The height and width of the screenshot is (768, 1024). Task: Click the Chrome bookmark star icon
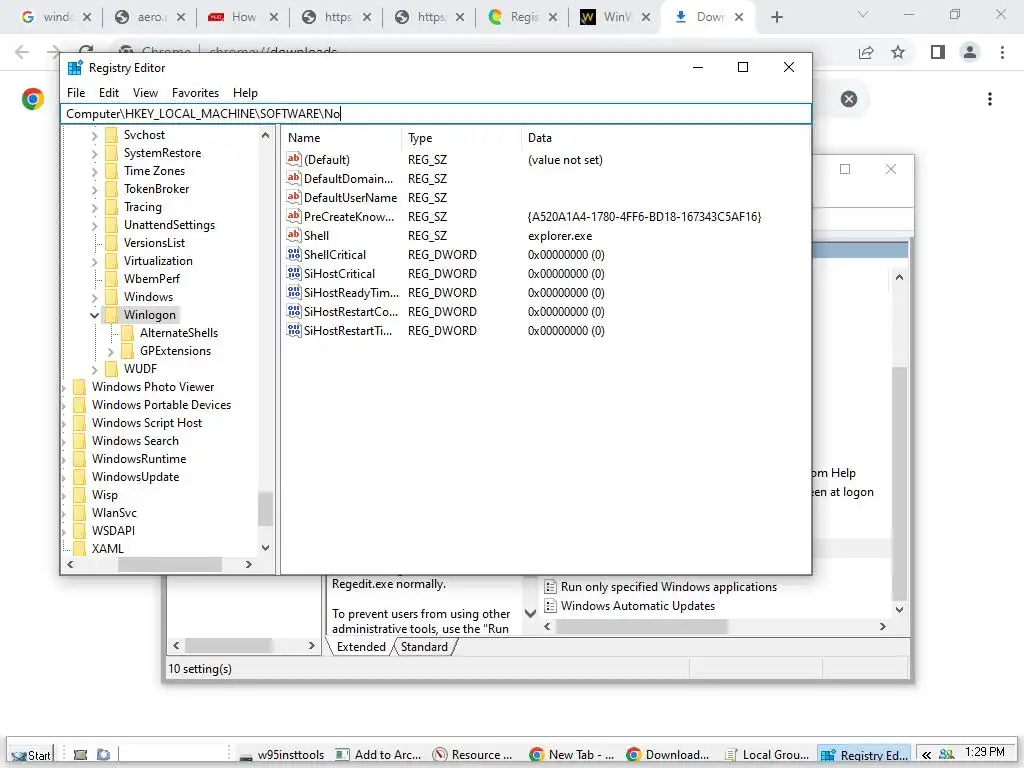(x=898, y=52)
